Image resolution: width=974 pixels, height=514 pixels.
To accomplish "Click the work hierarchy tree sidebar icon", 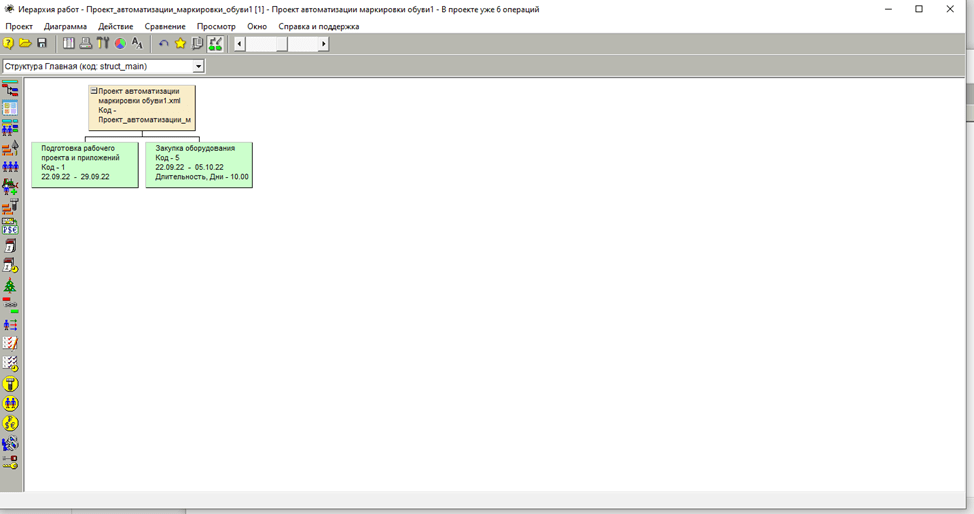I will click(x=10, y=89).
